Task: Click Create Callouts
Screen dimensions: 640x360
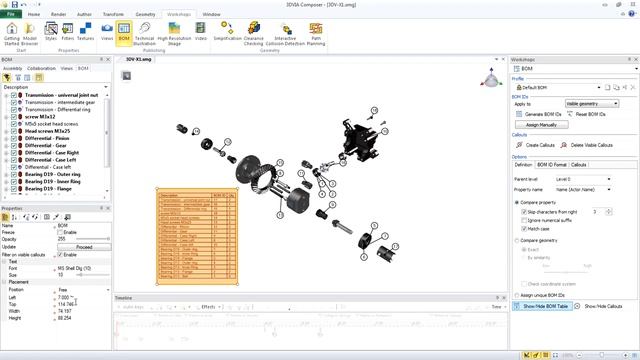Action: pos(535,145)
